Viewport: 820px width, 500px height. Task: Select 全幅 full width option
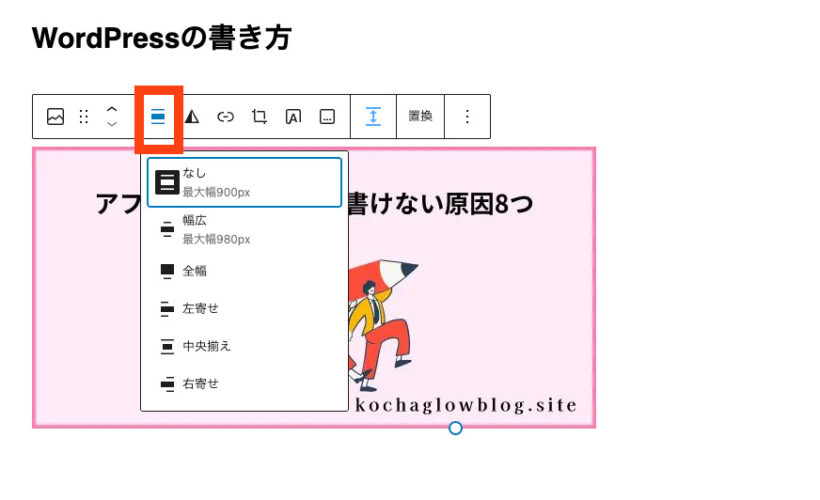[x=244, y=271]
